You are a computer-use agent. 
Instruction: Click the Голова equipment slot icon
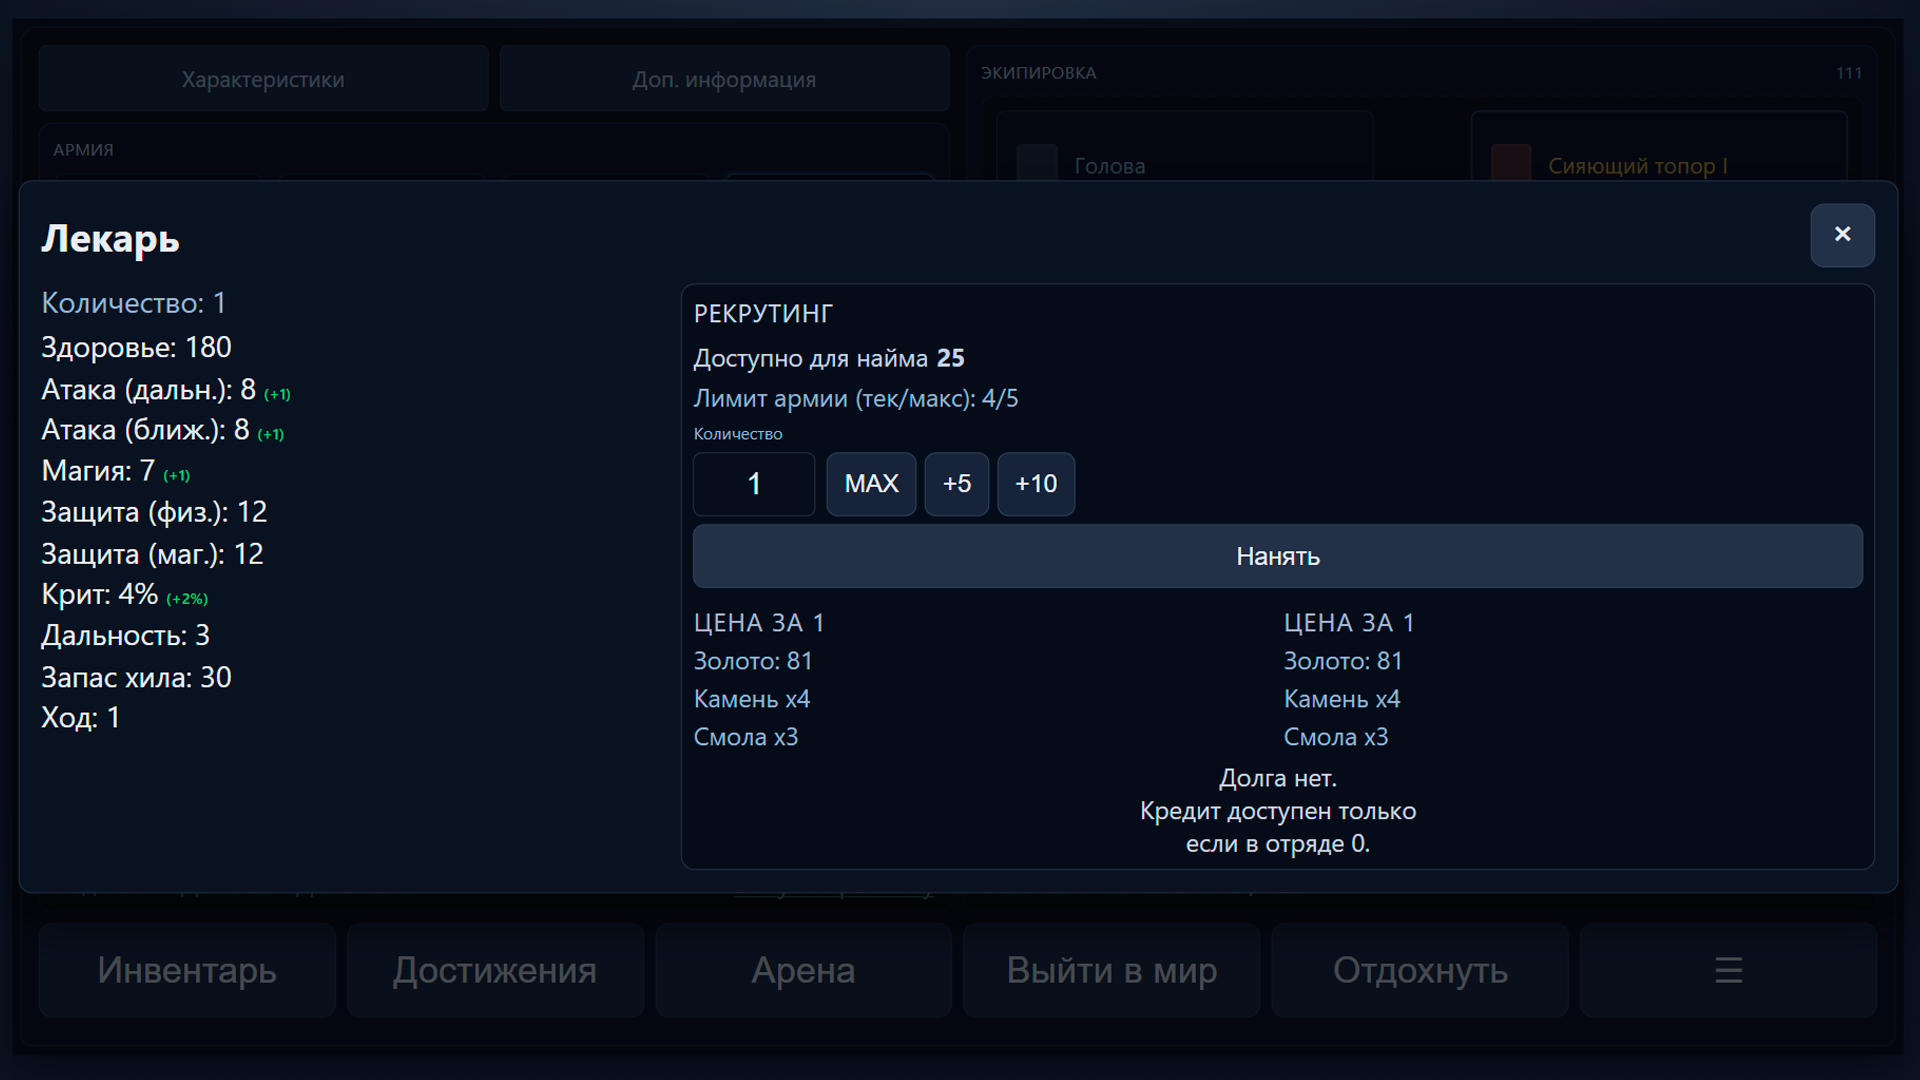coord(1037,163)
